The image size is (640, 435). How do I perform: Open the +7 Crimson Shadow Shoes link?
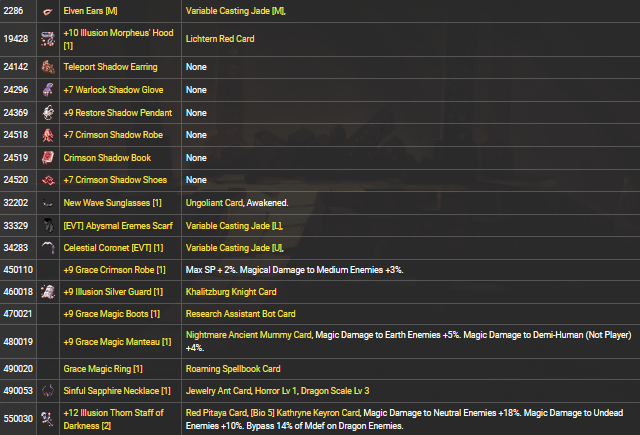coord(115,180)
